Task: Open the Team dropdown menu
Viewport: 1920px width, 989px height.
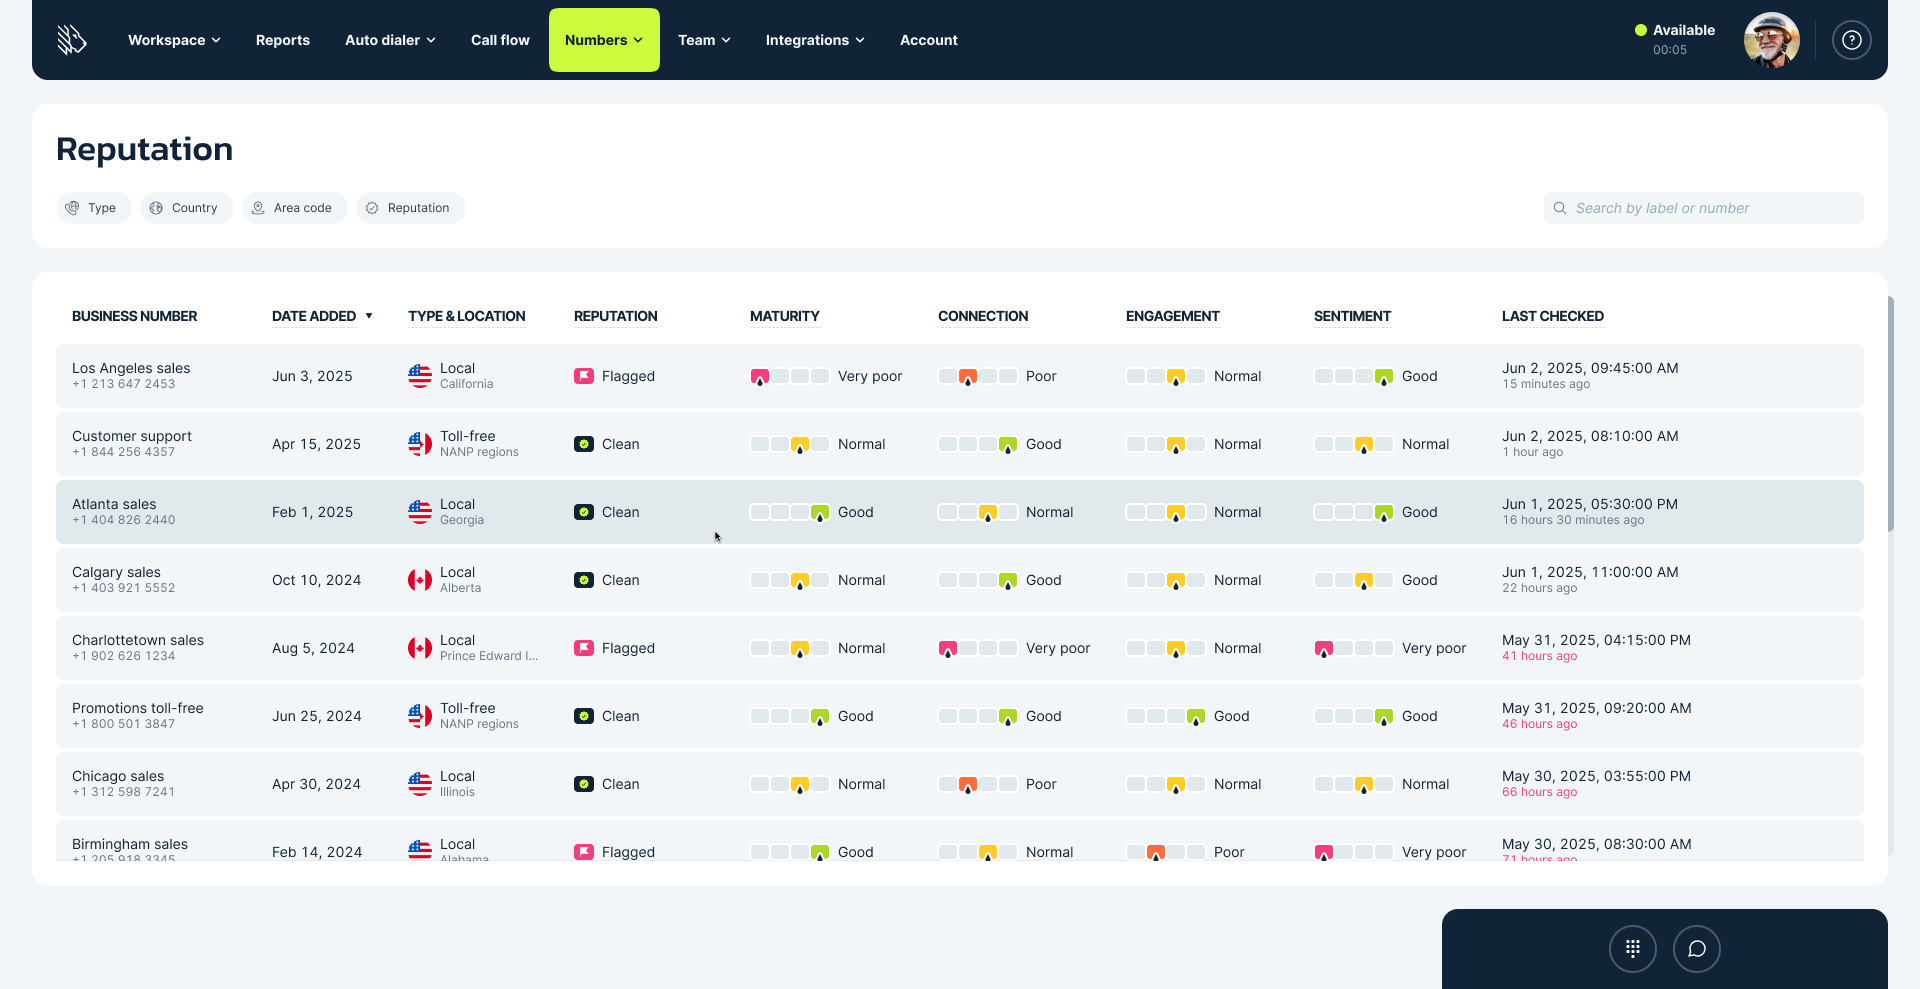Action: click(704, 40)
